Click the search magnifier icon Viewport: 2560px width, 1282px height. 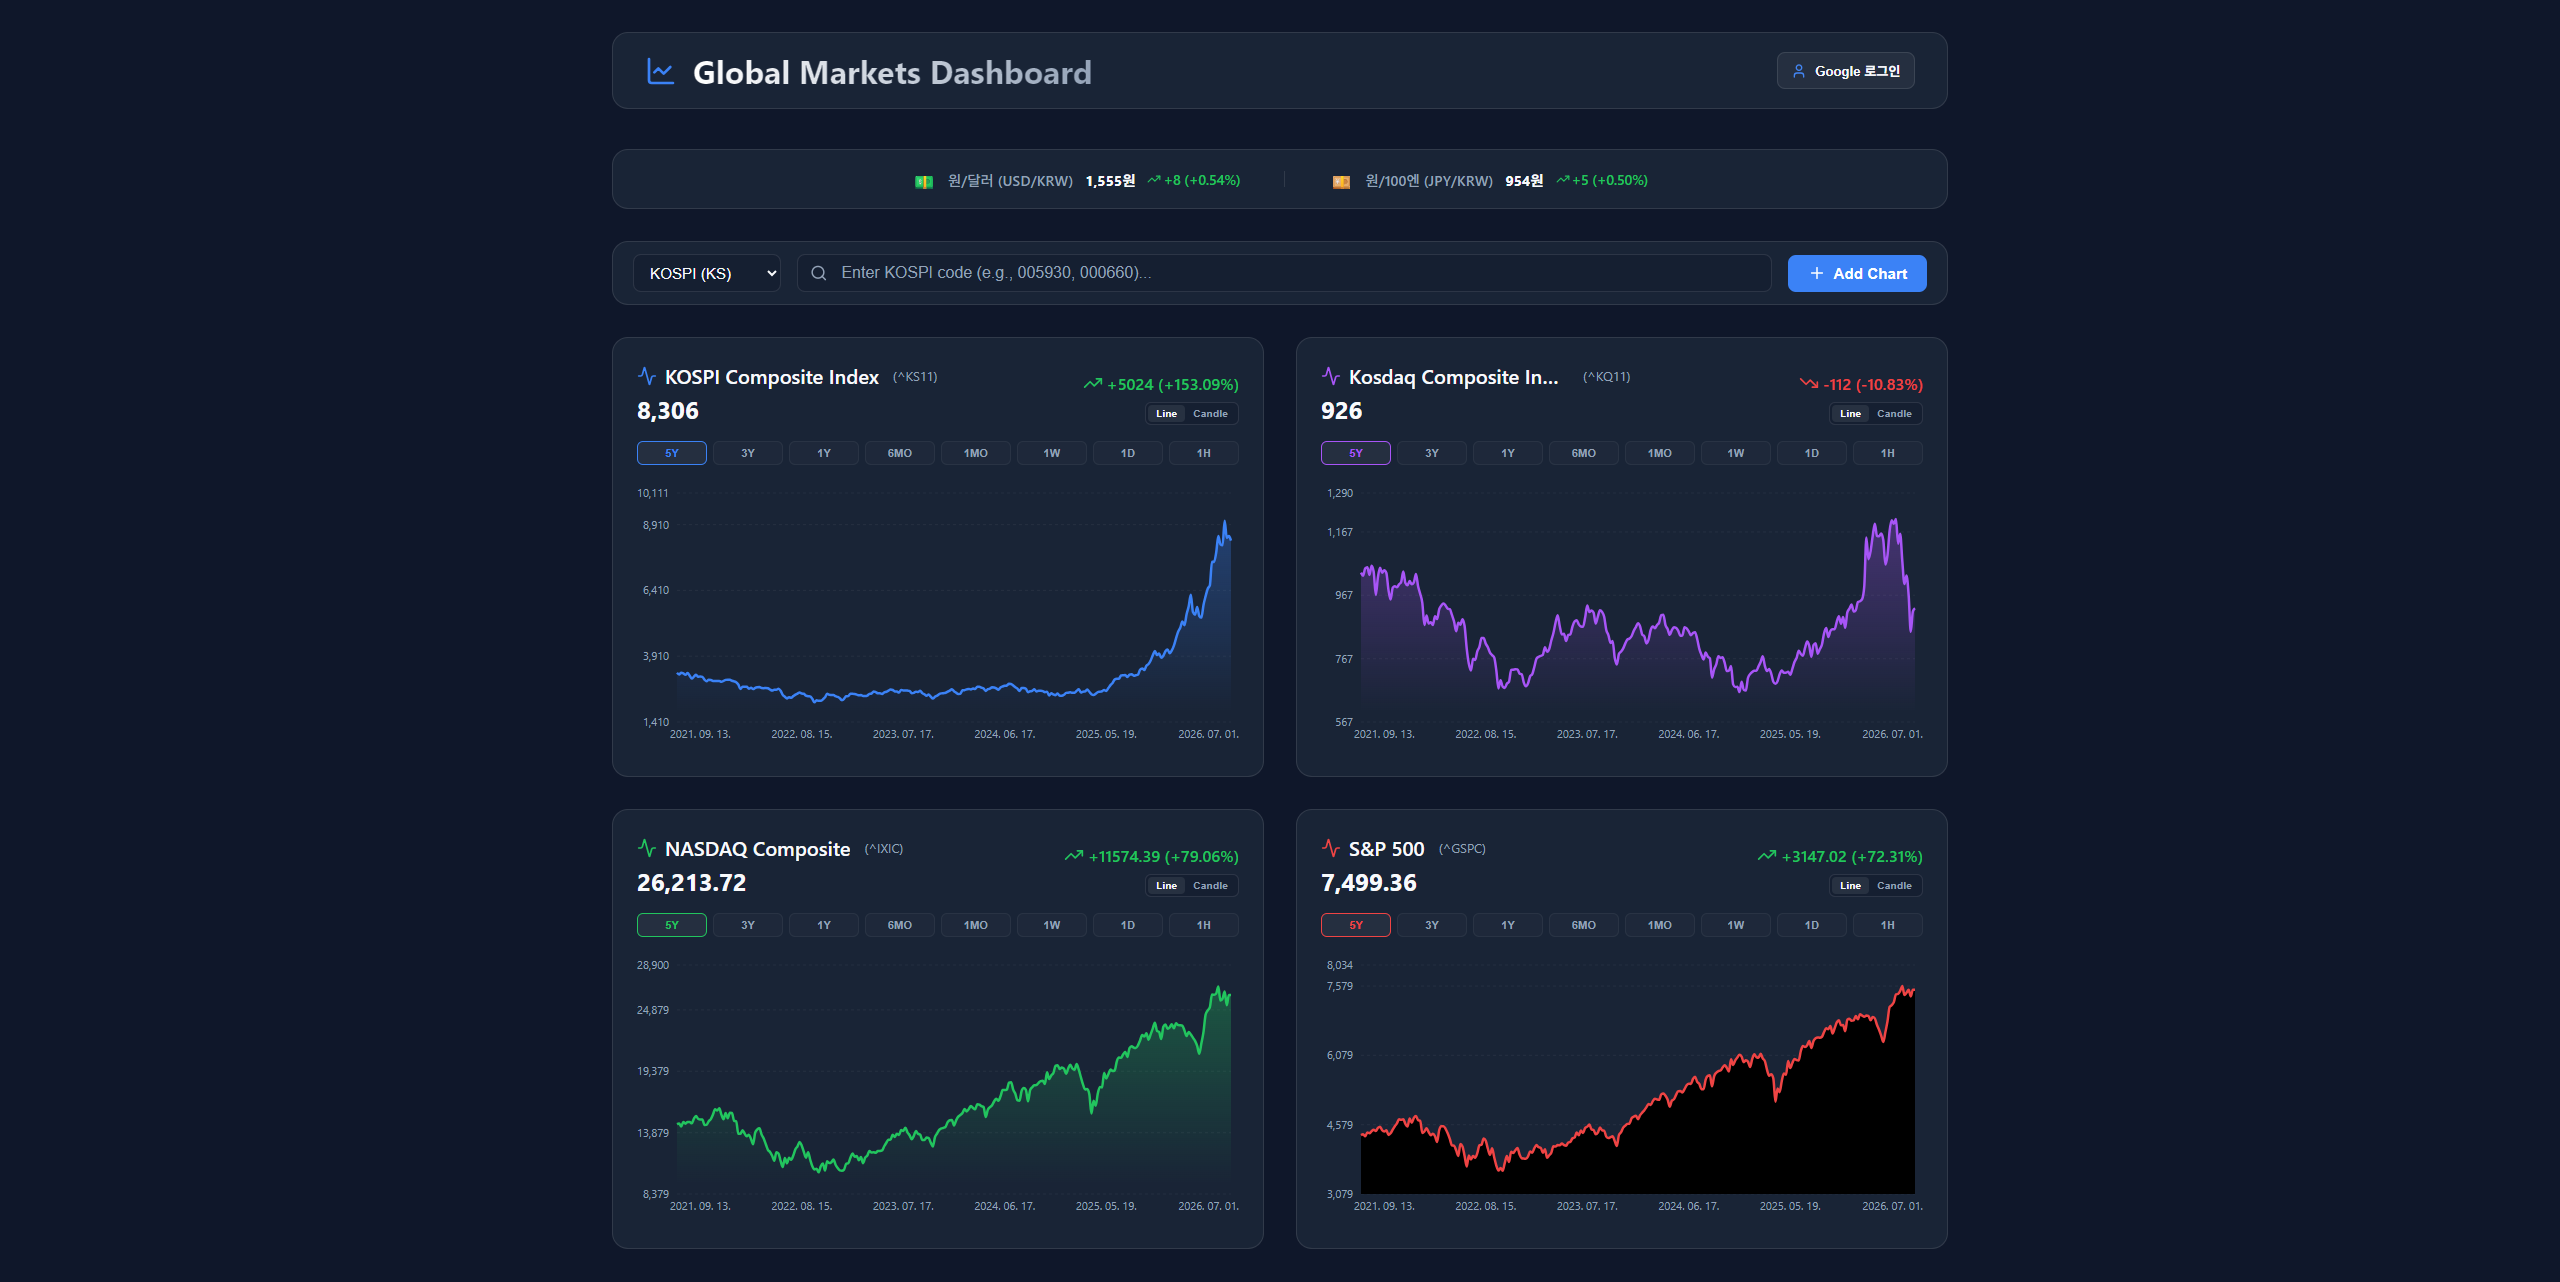(818, 273)
